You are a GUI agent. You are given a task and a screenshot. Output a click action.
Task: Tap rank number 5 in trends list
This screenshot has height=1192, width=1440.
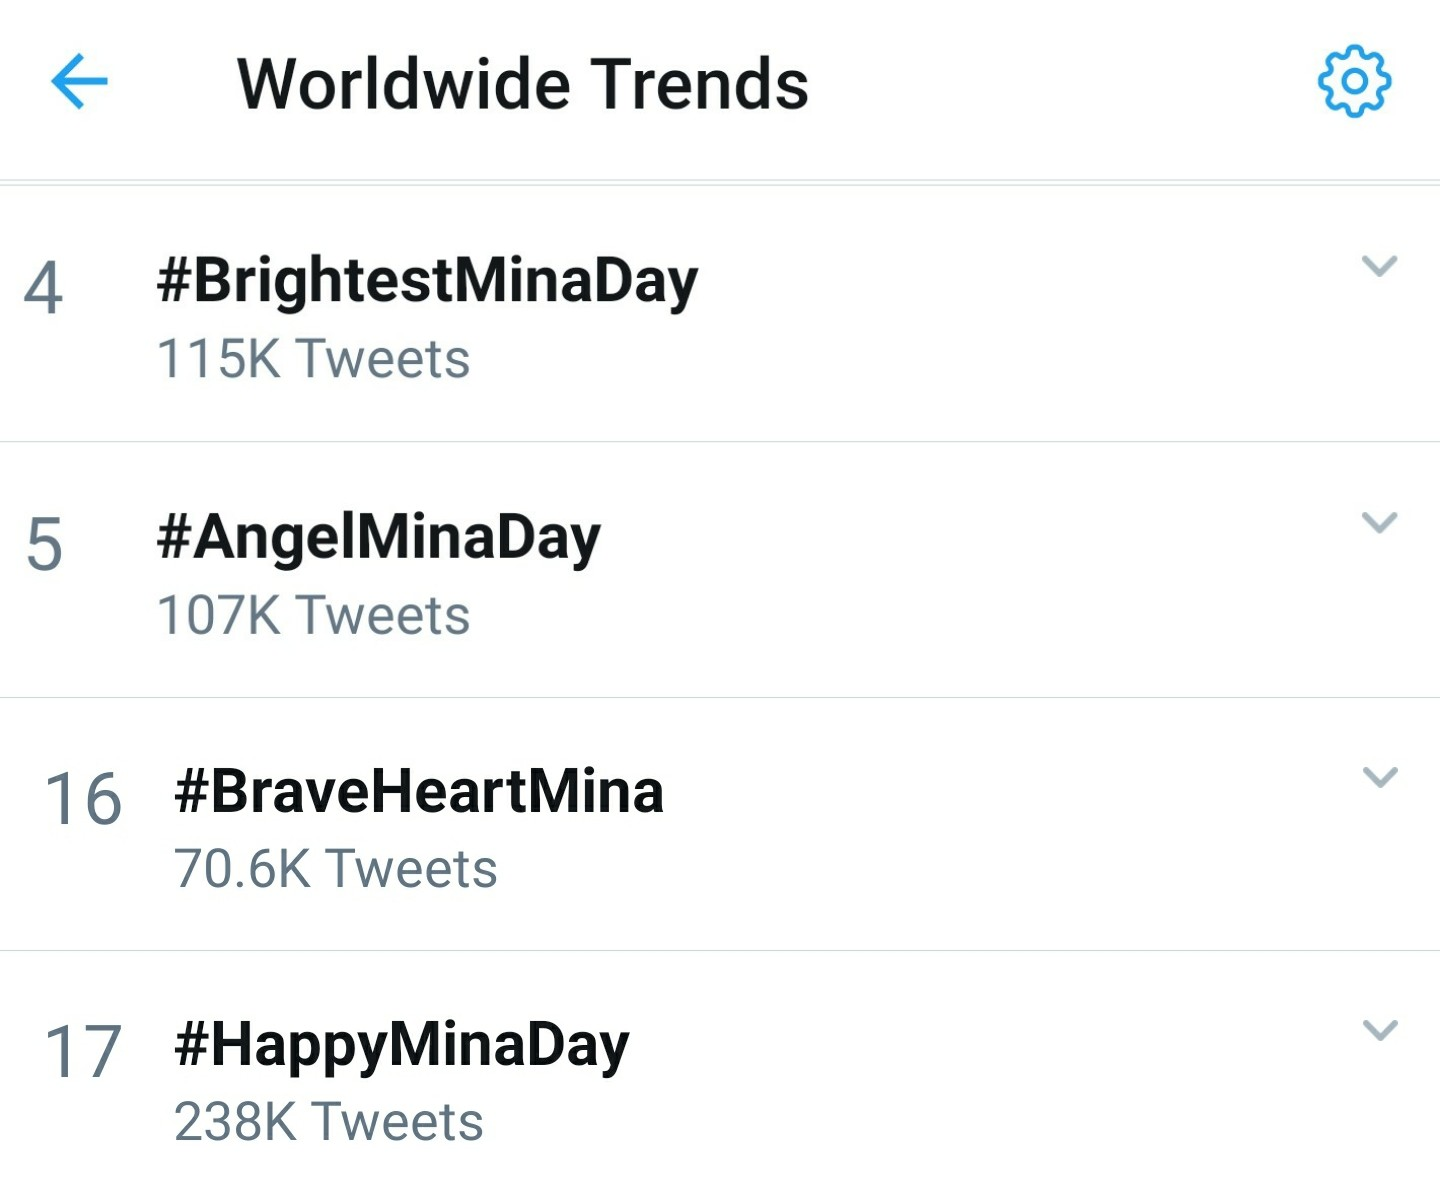tap(44, 545)
